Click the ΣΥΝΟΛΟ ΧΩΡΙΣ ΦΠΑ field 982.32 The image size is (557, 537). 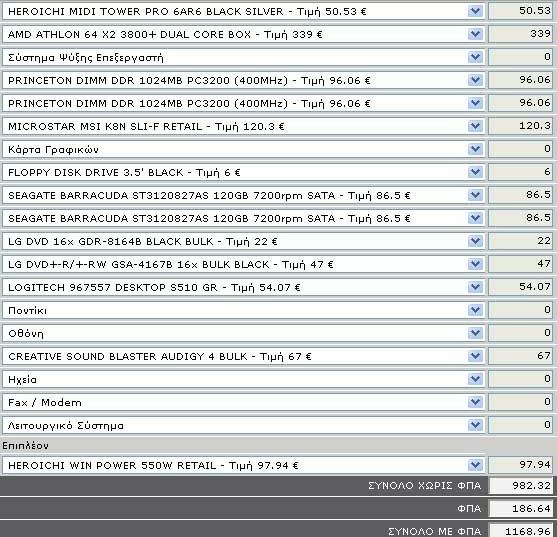(x=520, y=486)
